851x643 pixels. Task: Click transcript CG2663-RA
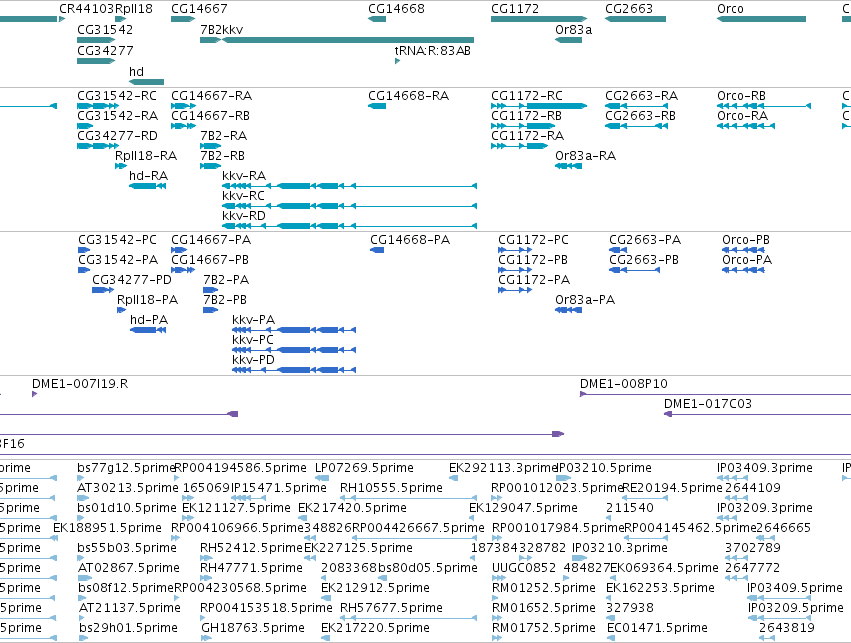[637, 106]
